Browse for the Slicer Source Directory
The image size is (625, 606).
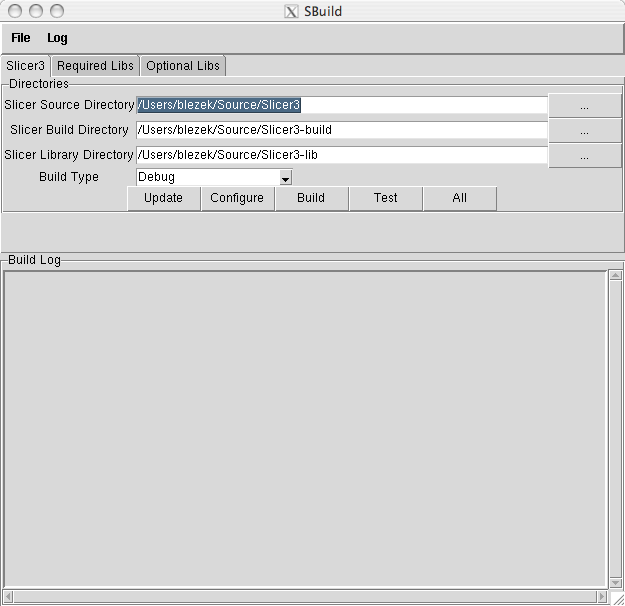coord(584,105)
